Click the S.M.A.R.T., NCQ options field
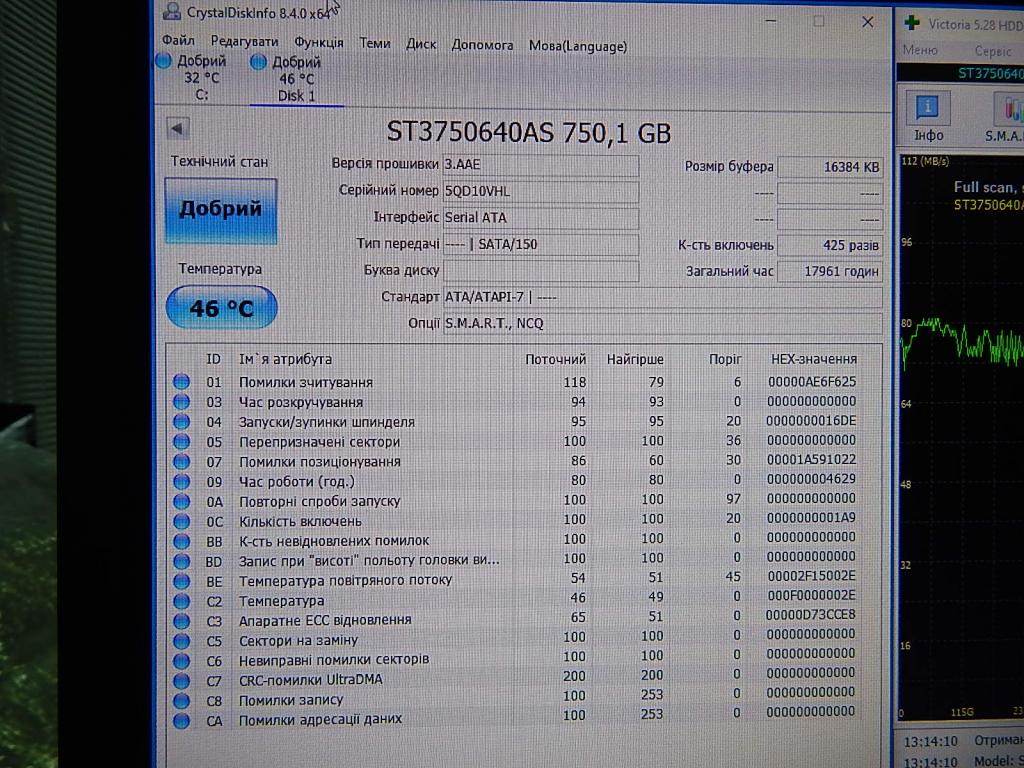Screen dimensions: 1024x768 (x=662, y=323)
